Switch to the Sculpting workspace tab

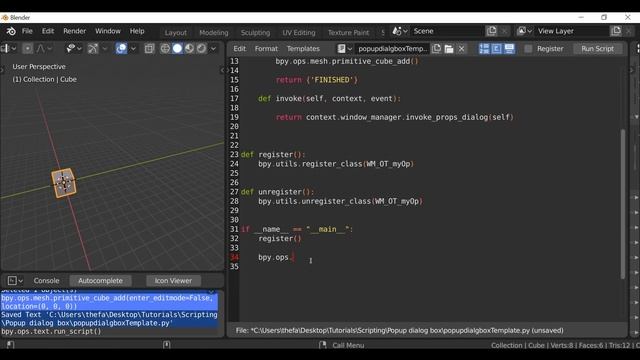point(255,32)
